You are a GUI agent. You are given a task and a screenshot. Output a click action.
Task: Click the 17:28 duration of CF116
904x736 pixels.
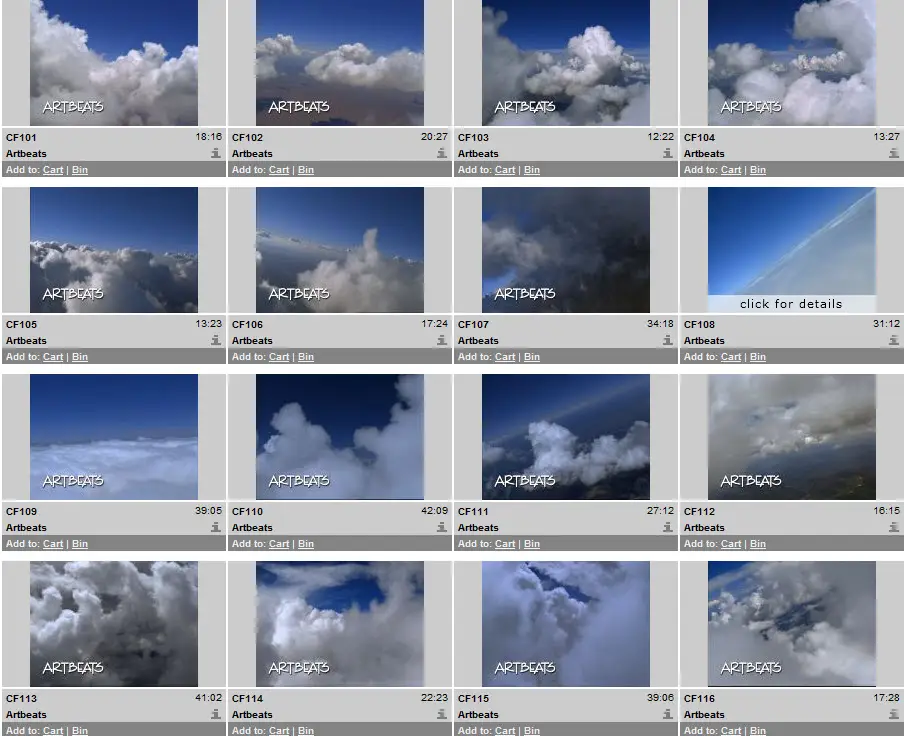coord(886,697)
